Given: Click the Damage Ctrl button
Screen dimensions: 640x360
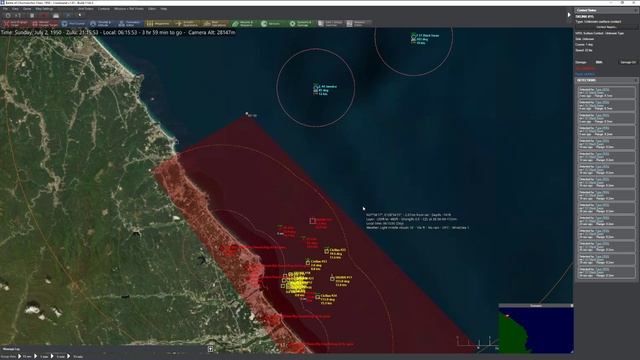Looking at the screenshot, I should (x=628, y=62).
